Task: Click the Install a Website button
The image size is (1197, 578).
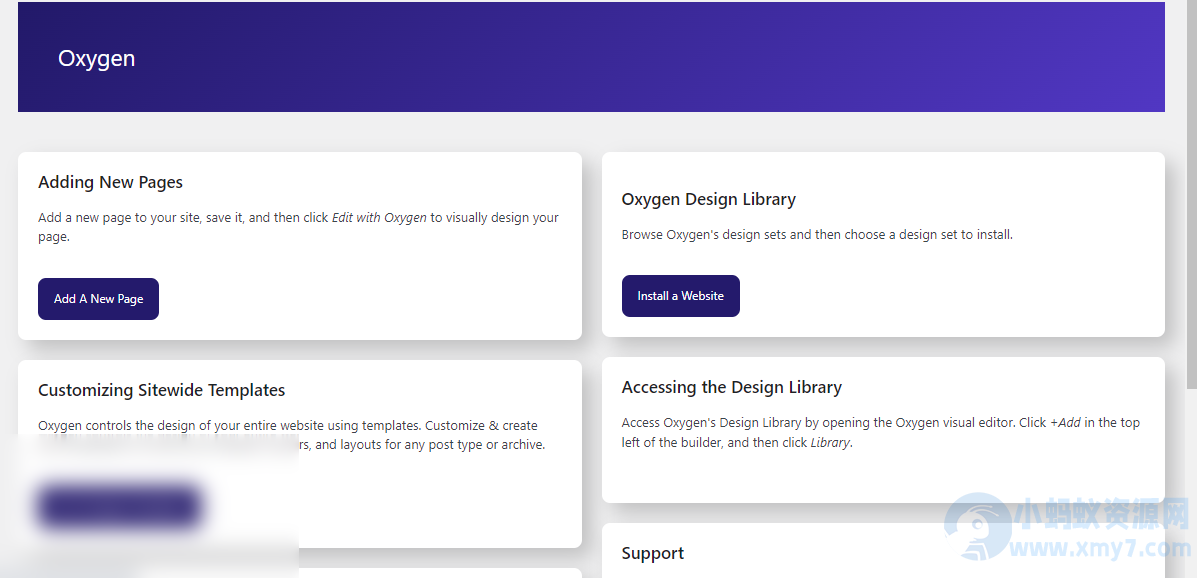Action: (680, 295)
